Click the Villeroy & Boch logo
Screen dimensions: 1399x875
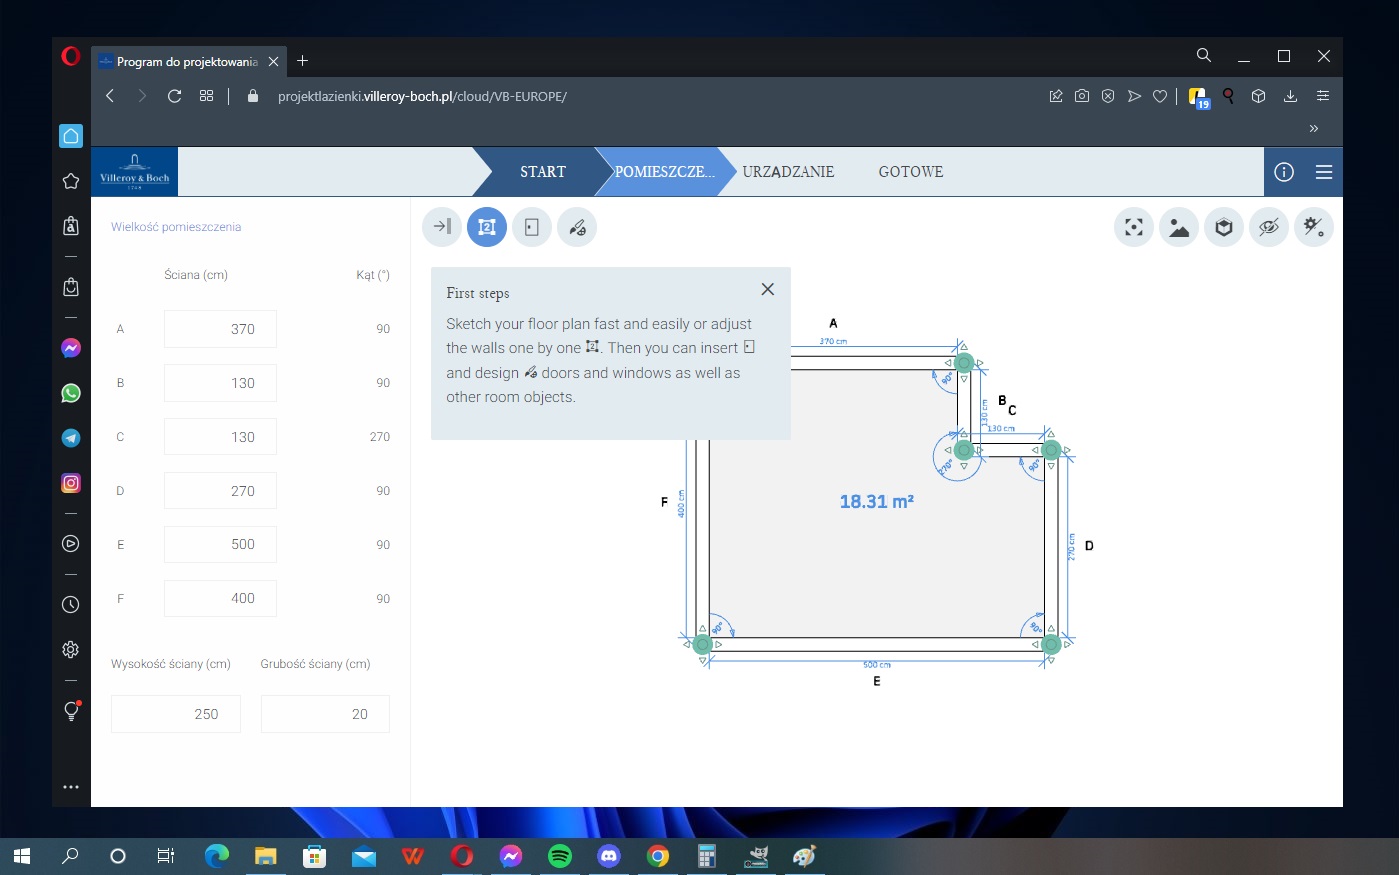[x=135, y=172]
